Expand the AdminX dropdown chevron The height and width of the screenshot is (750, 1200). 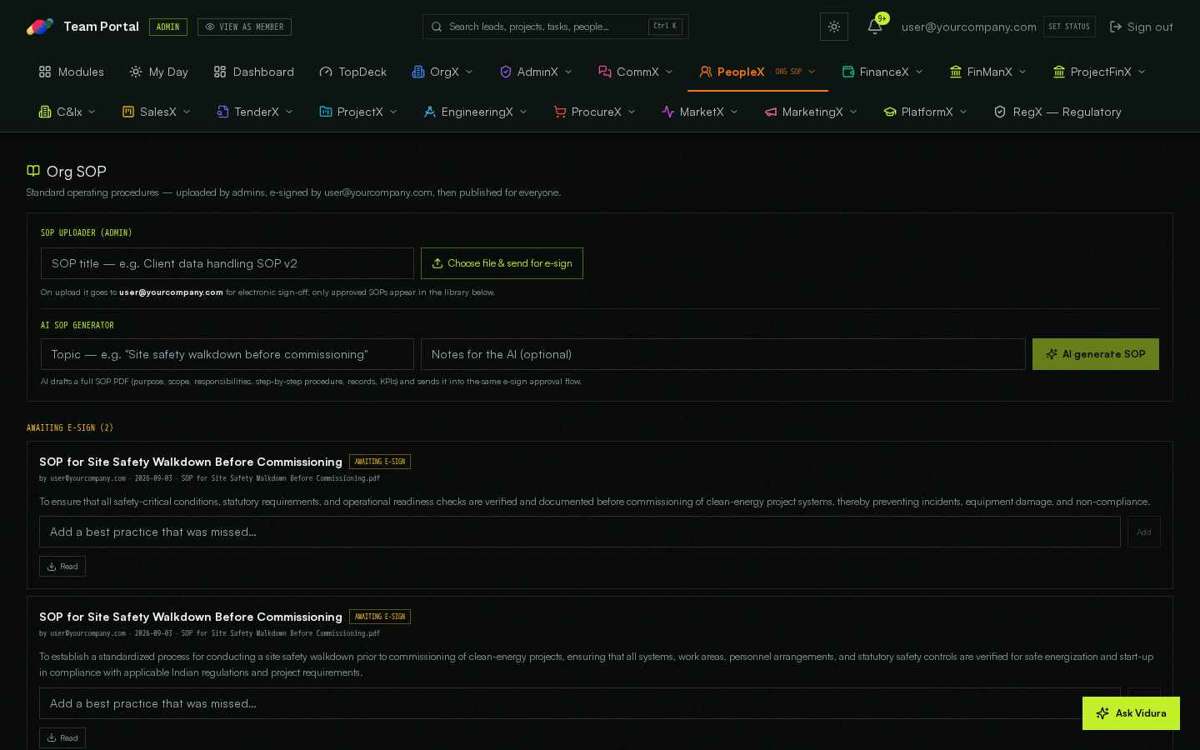click(568, 72)
